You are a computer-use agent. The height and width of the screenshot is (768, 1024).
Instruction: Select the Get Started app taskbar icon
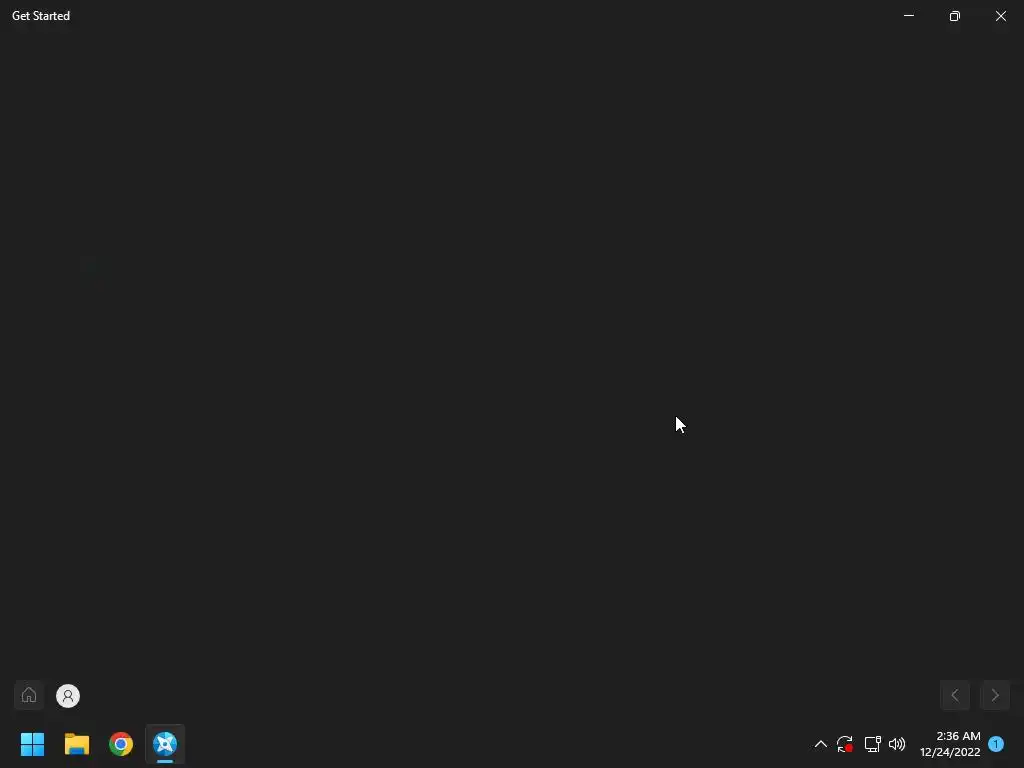point(165,744)
